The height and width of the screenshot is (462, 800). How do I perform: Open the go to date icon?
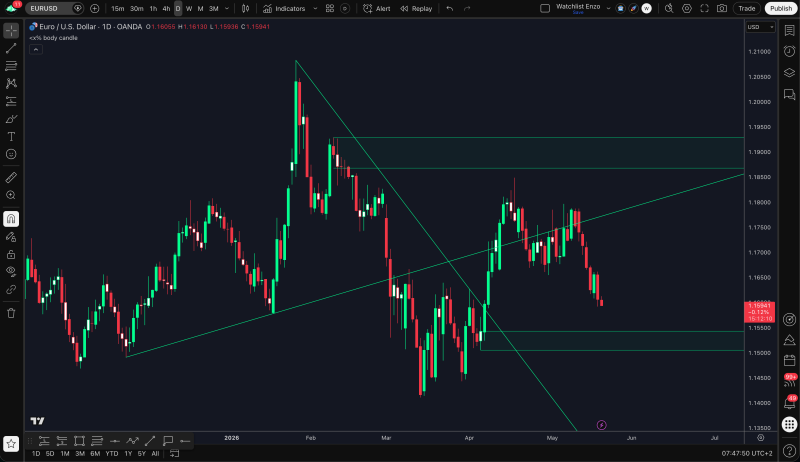pyautogui.click(x=174, y=453)
